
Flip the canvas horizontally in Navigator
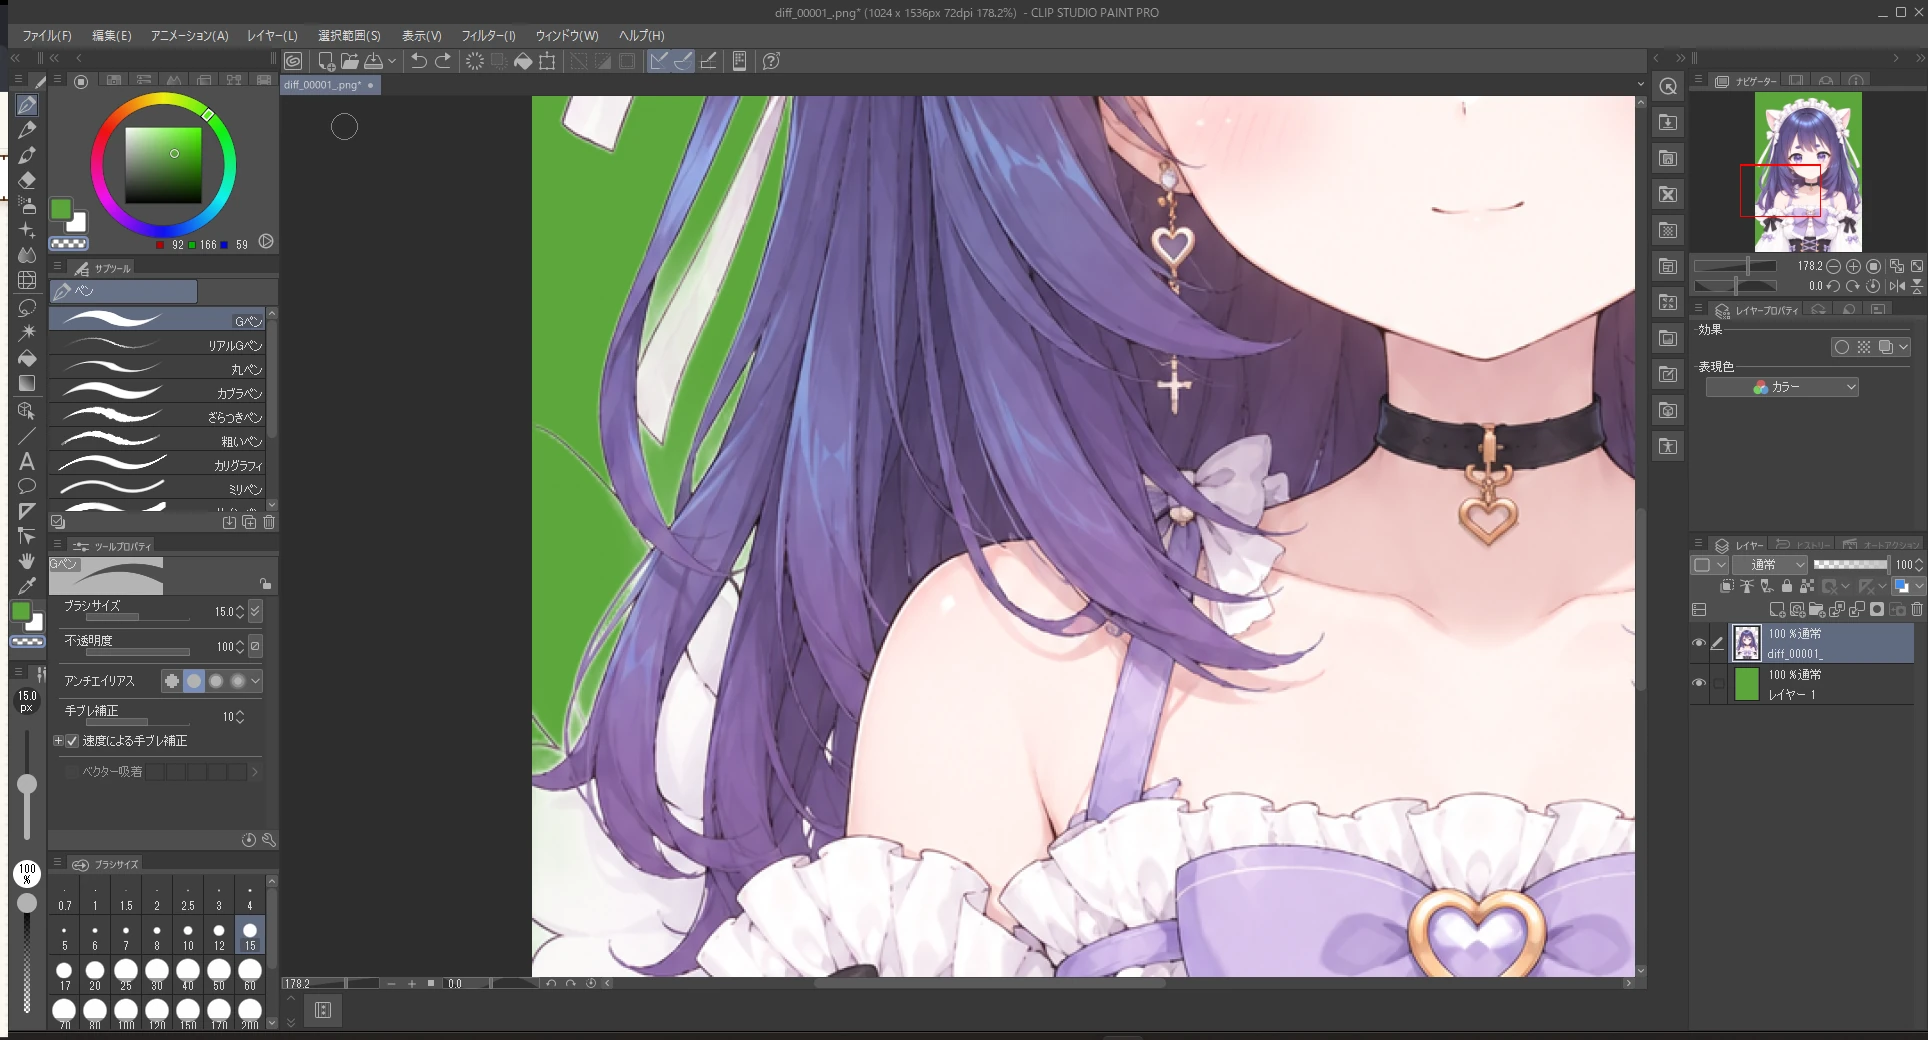click(1897, 286)
